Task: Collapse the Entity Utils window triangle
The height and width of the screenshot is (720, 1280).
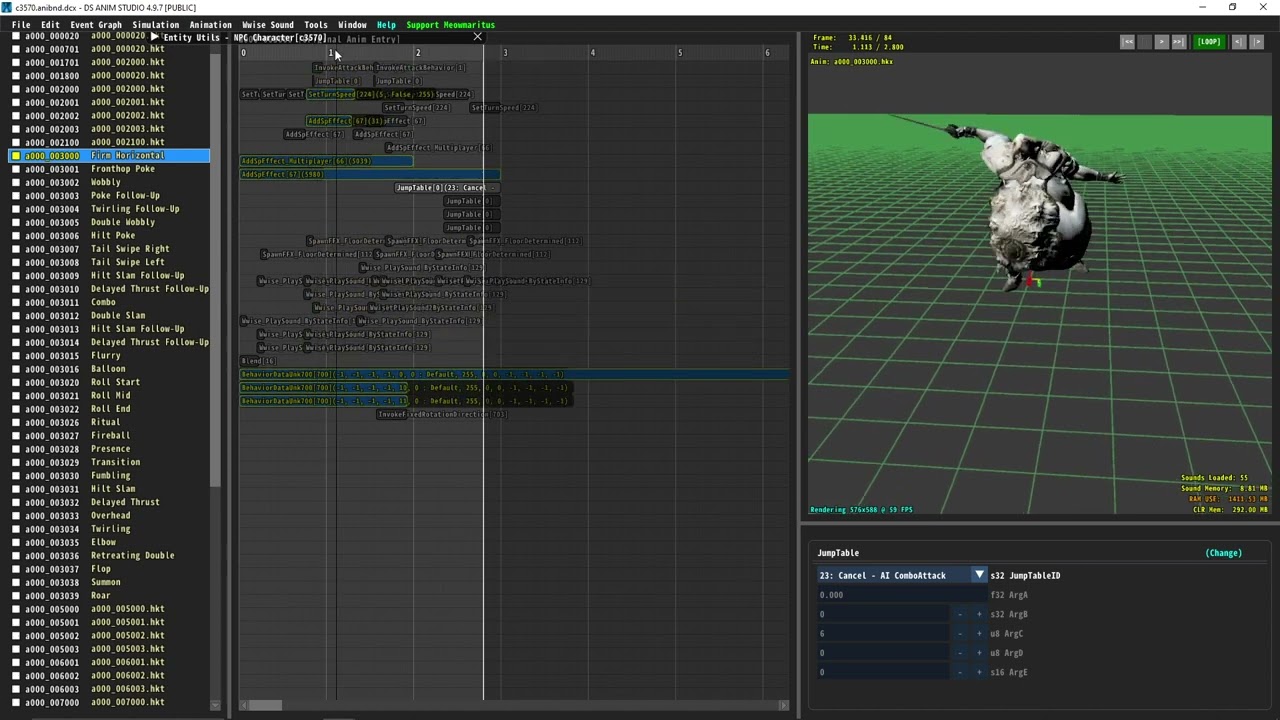Action: (x=154, y=37)
